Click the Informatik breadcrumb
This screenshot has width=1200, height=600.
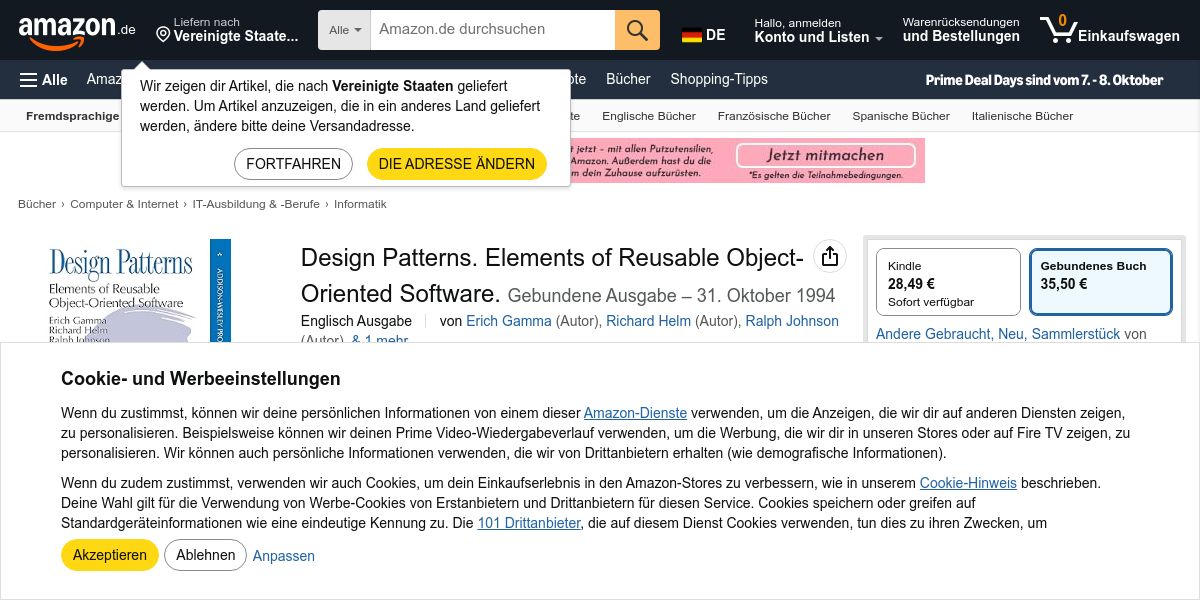pos(360,204)
